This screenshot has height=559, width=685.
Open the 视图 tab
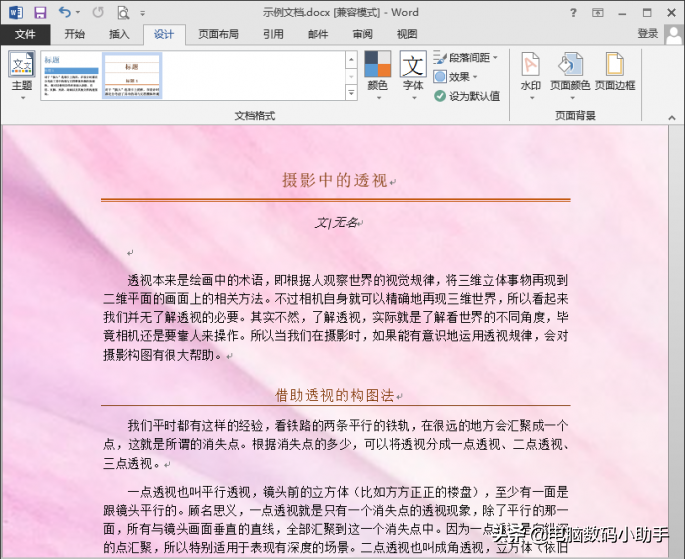pyautogui.click(x=407, y=34)
